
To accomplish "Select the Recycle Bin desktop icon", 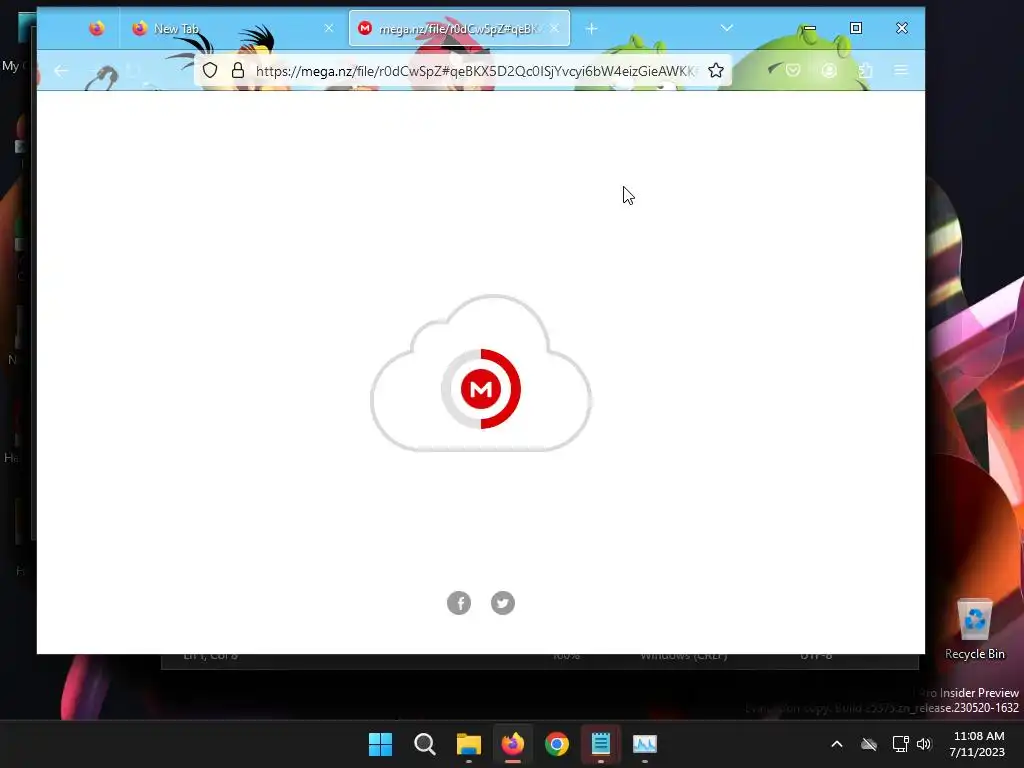I will [x=974, y=629].
